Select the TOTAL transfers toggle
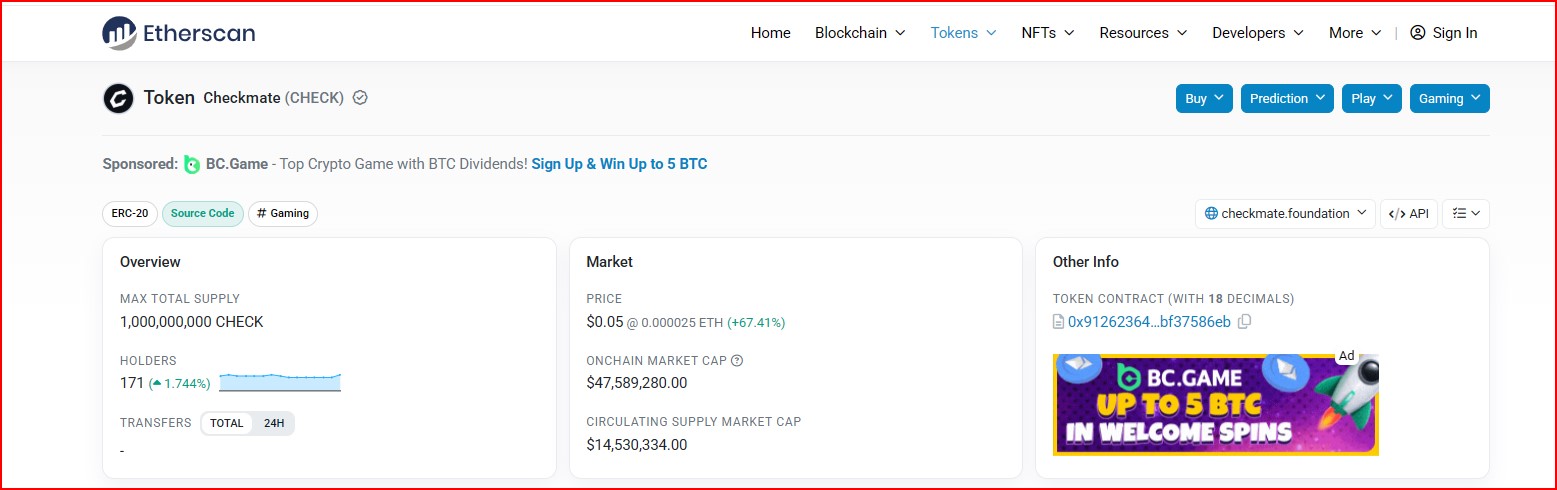Viewport: 1557px width, 490px height. pyautogui.click(x=227, y=423)
